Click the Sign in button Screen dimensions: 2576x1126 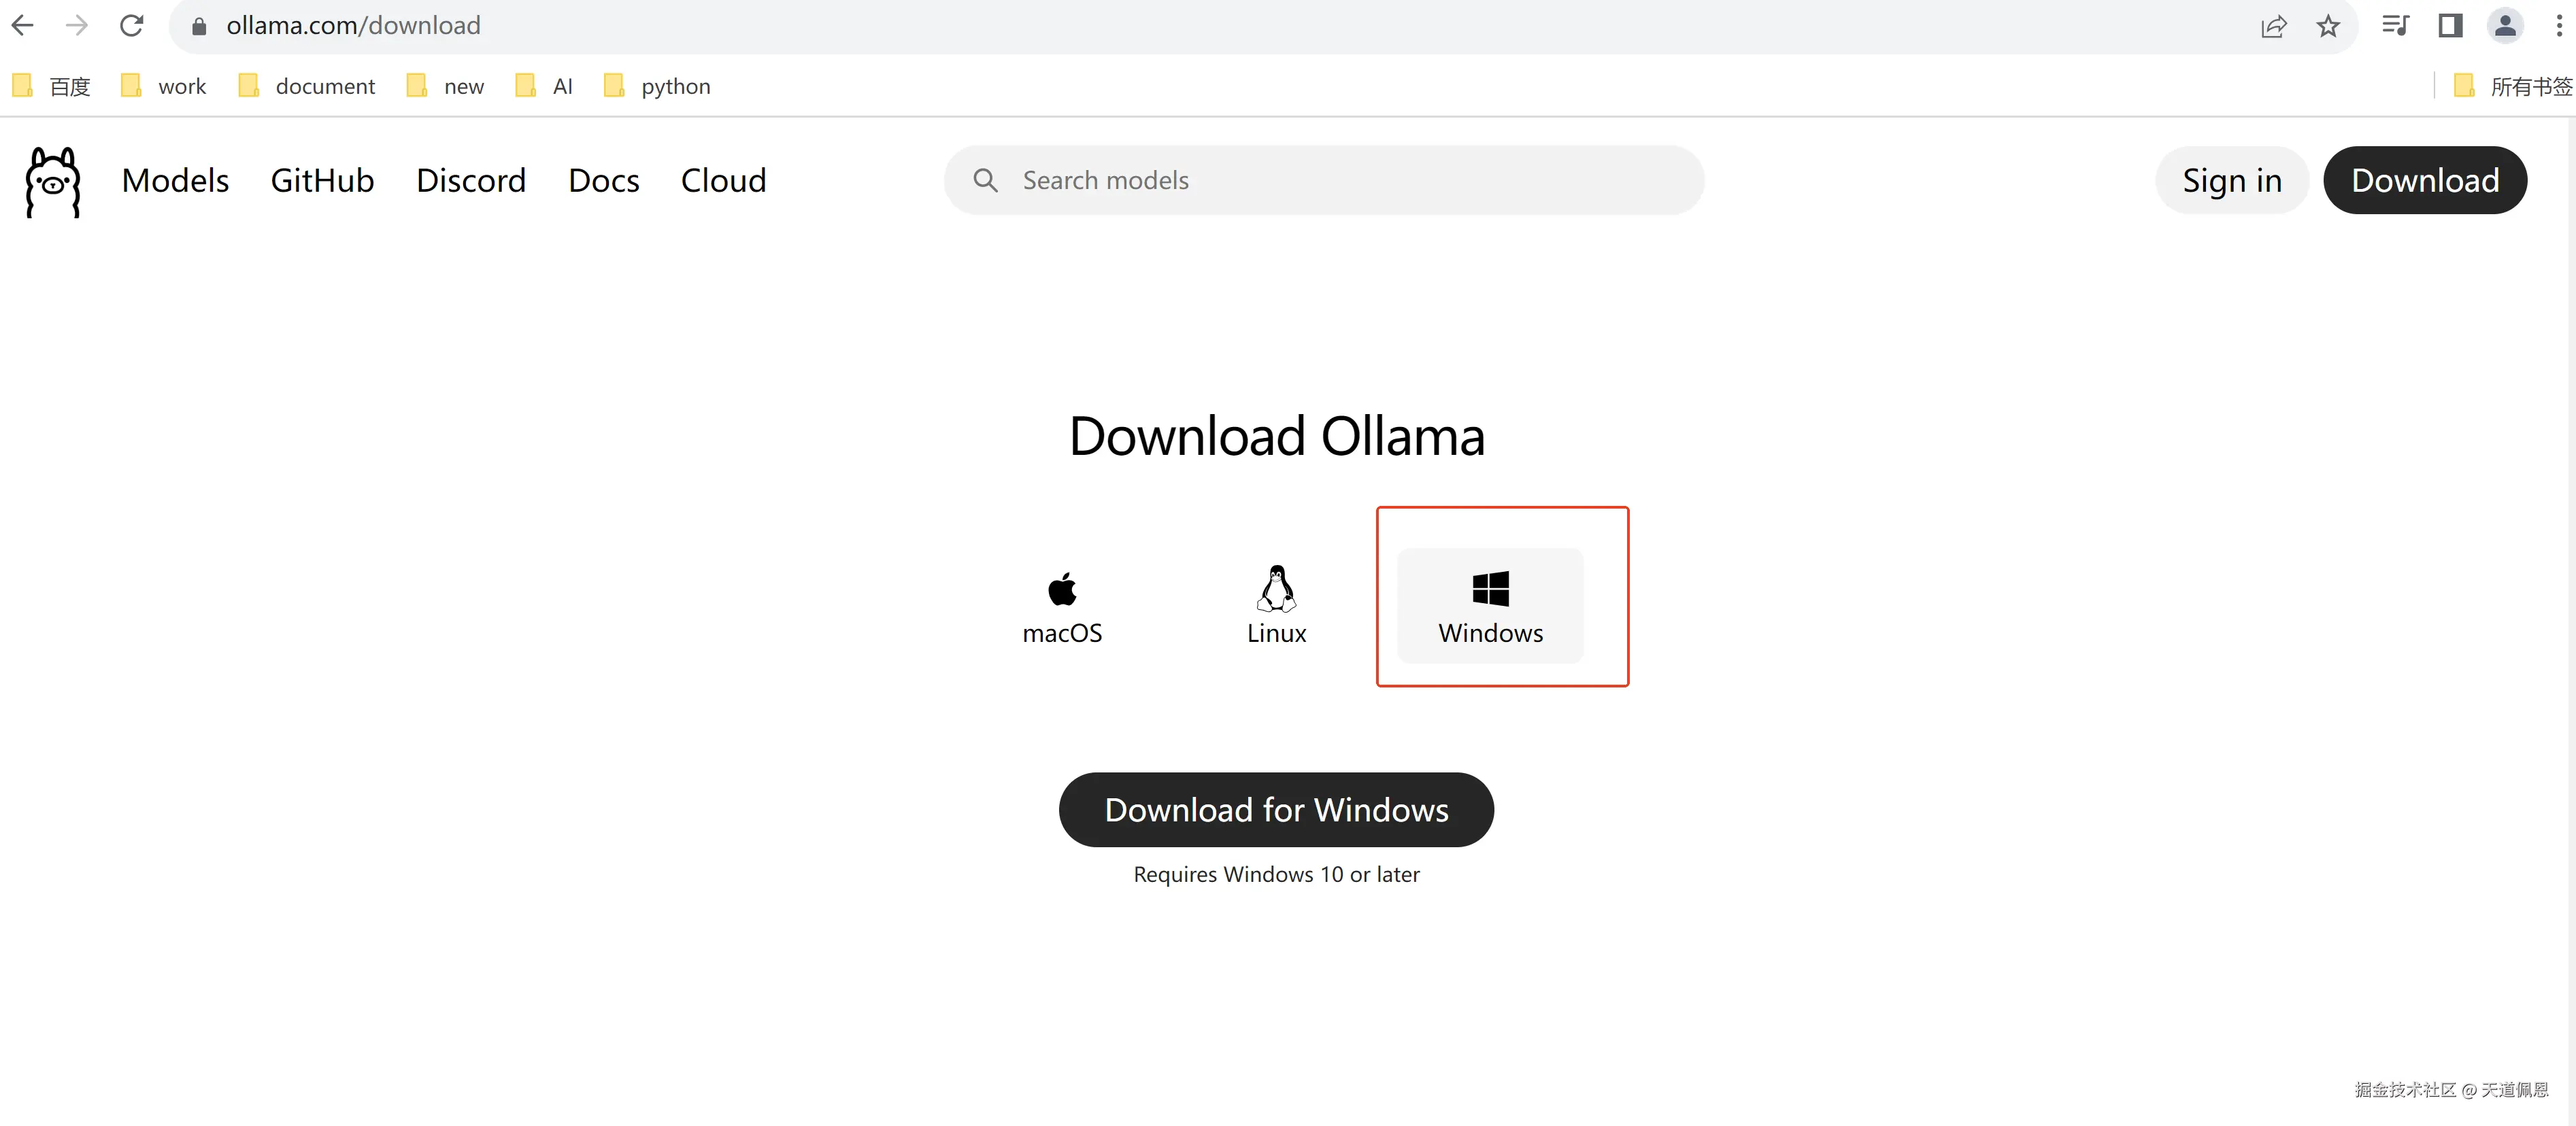(2231, 181)
